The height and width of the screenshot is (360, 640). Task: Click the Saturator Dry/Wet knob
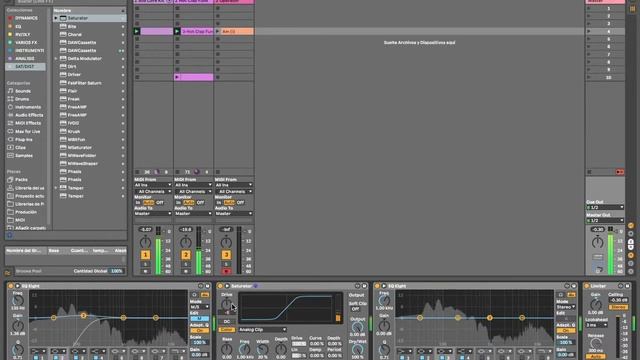pyautogui.click(x=358, y=350)
